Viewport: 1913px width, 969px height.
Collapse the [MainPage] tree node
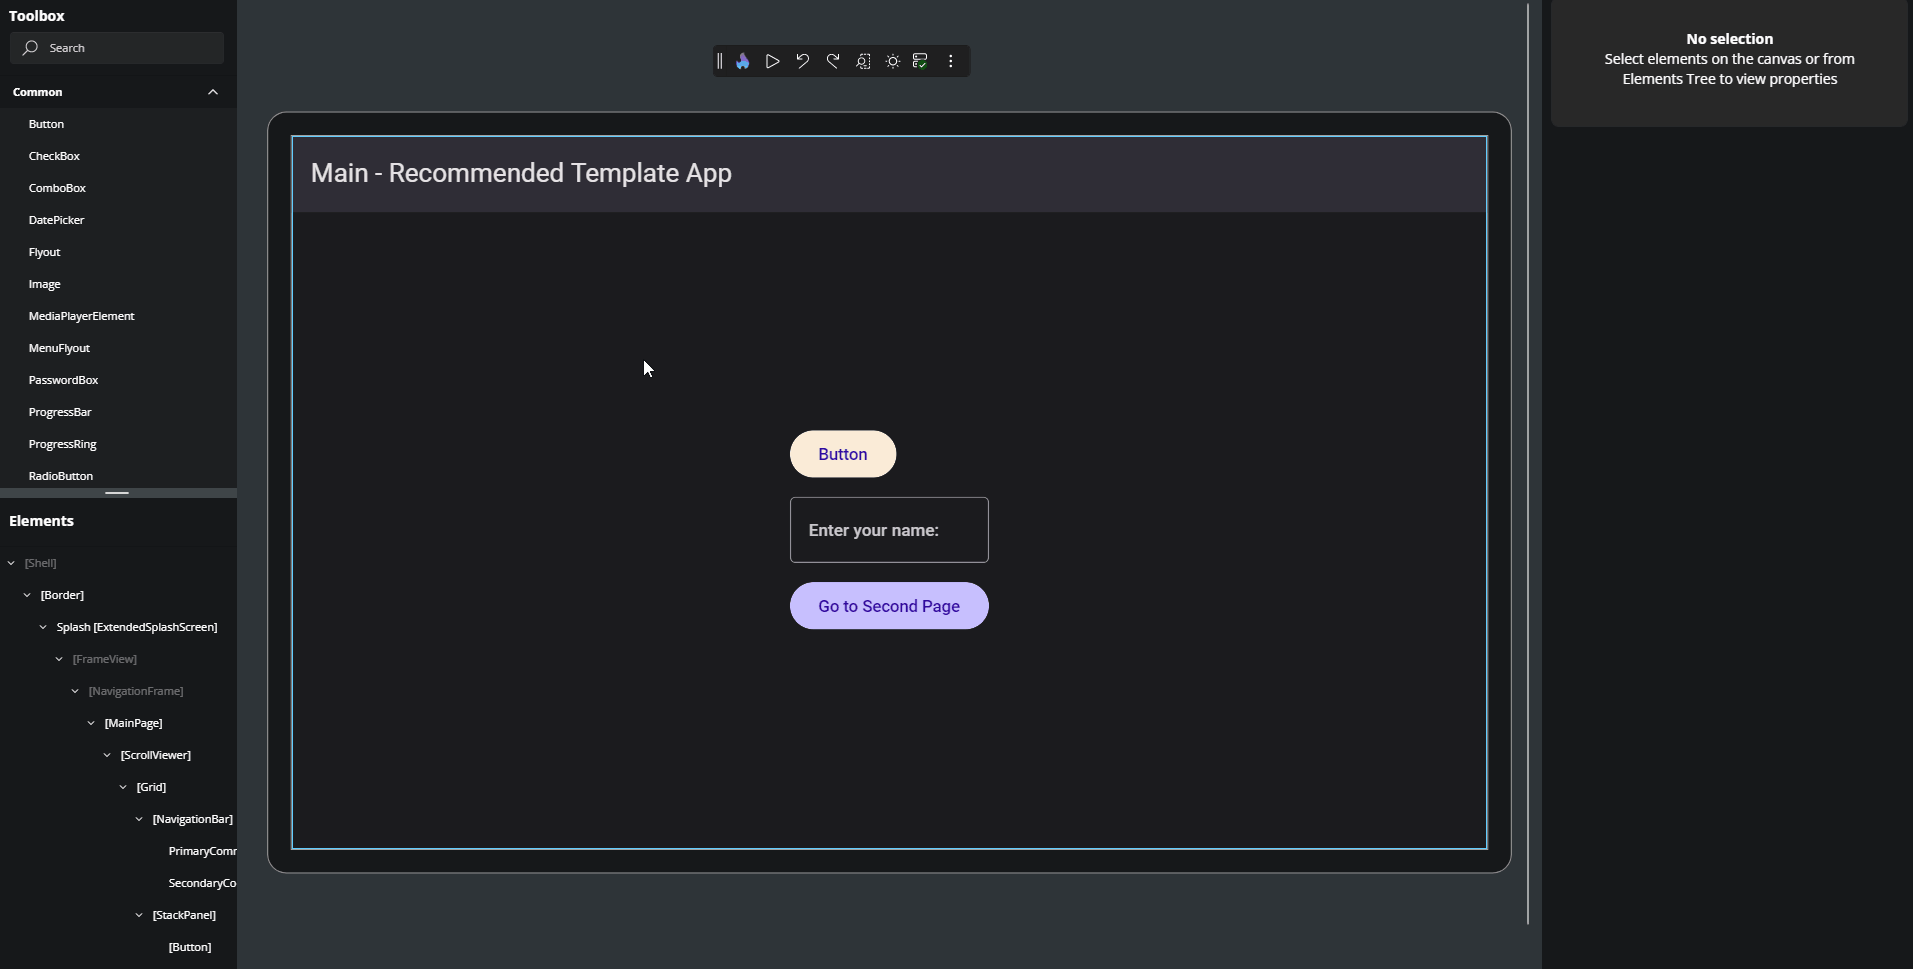[x=91, y=723]
